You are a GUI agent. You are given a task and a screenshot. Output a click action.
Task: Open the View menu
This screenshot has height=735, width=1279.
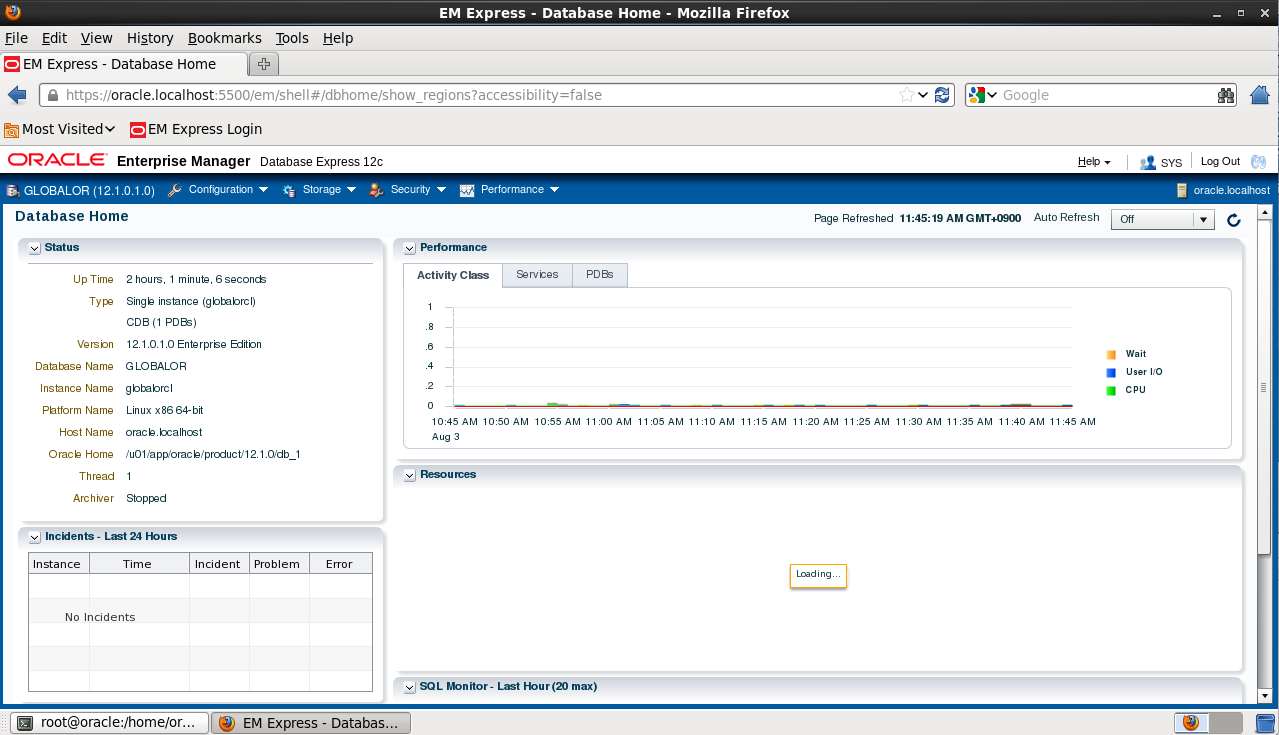97,38
